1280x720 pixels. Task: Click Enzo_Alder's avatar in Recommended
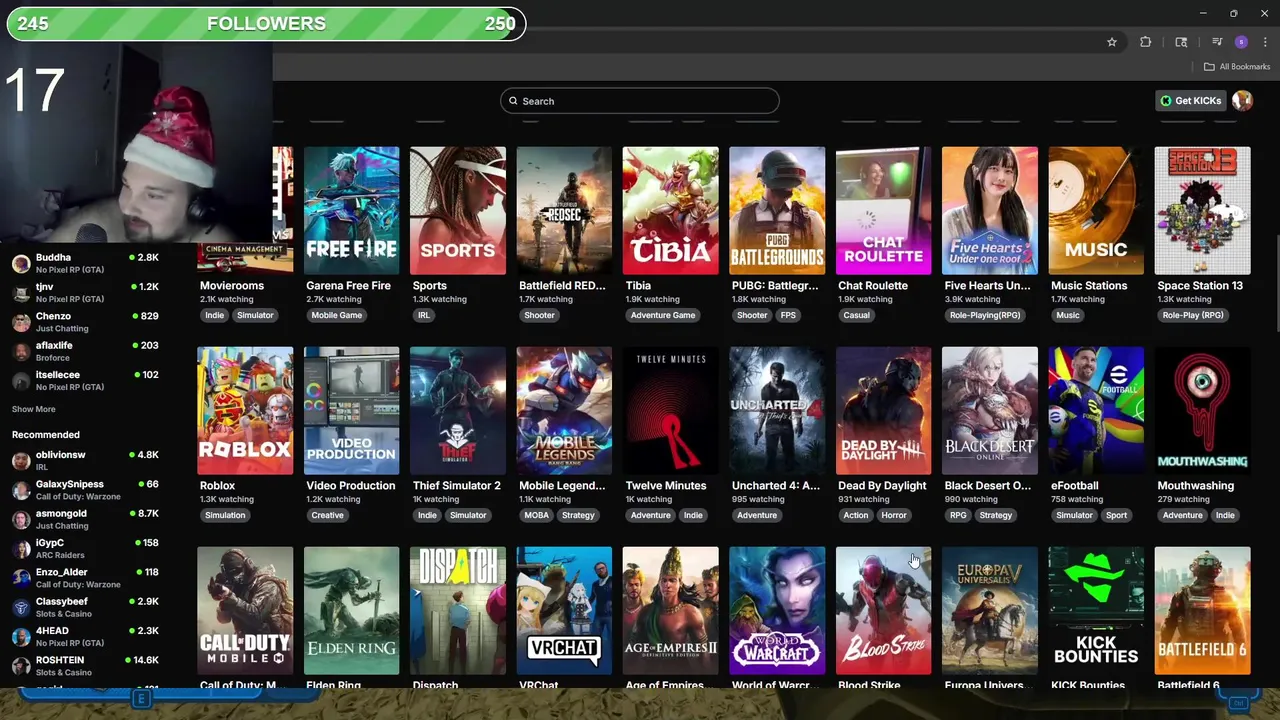21,578
